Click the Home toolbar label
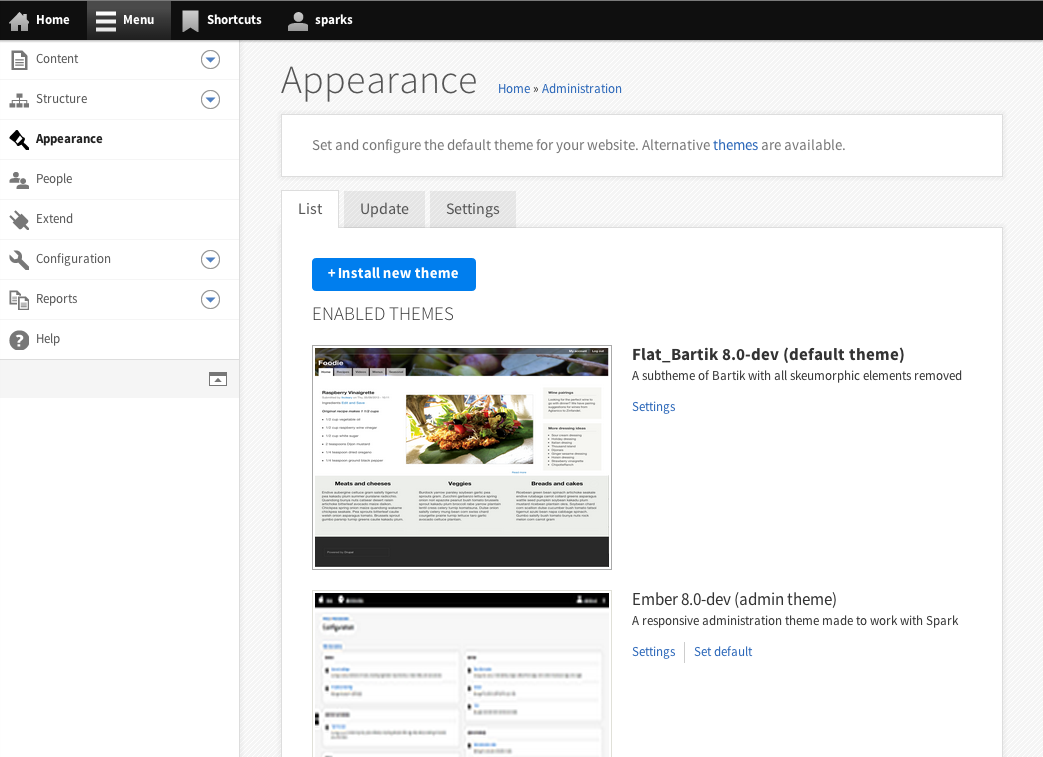 53,20
